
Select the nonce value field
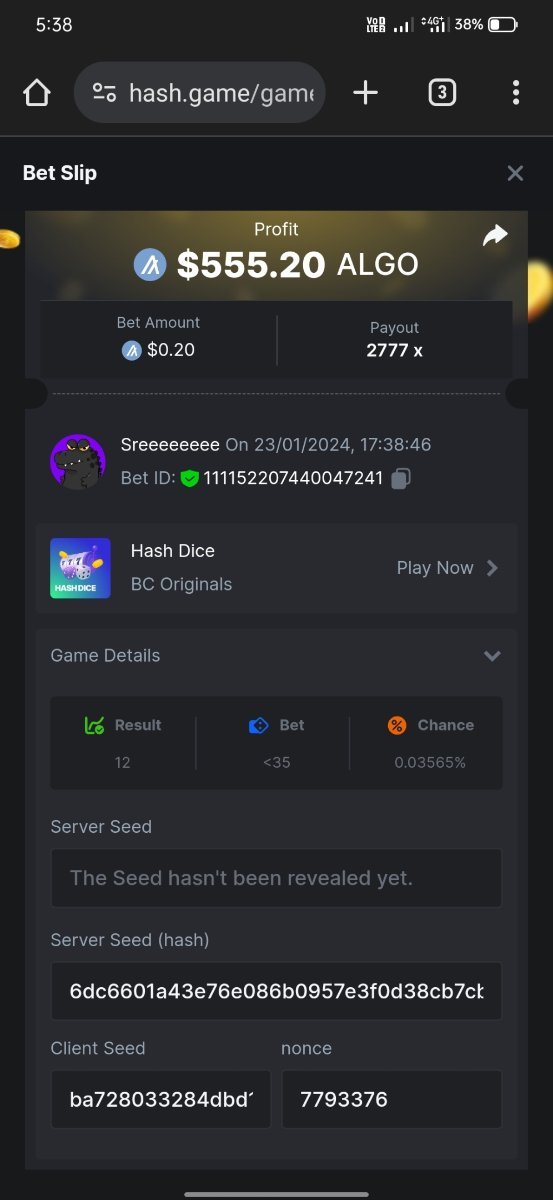tap(392, 1099)
